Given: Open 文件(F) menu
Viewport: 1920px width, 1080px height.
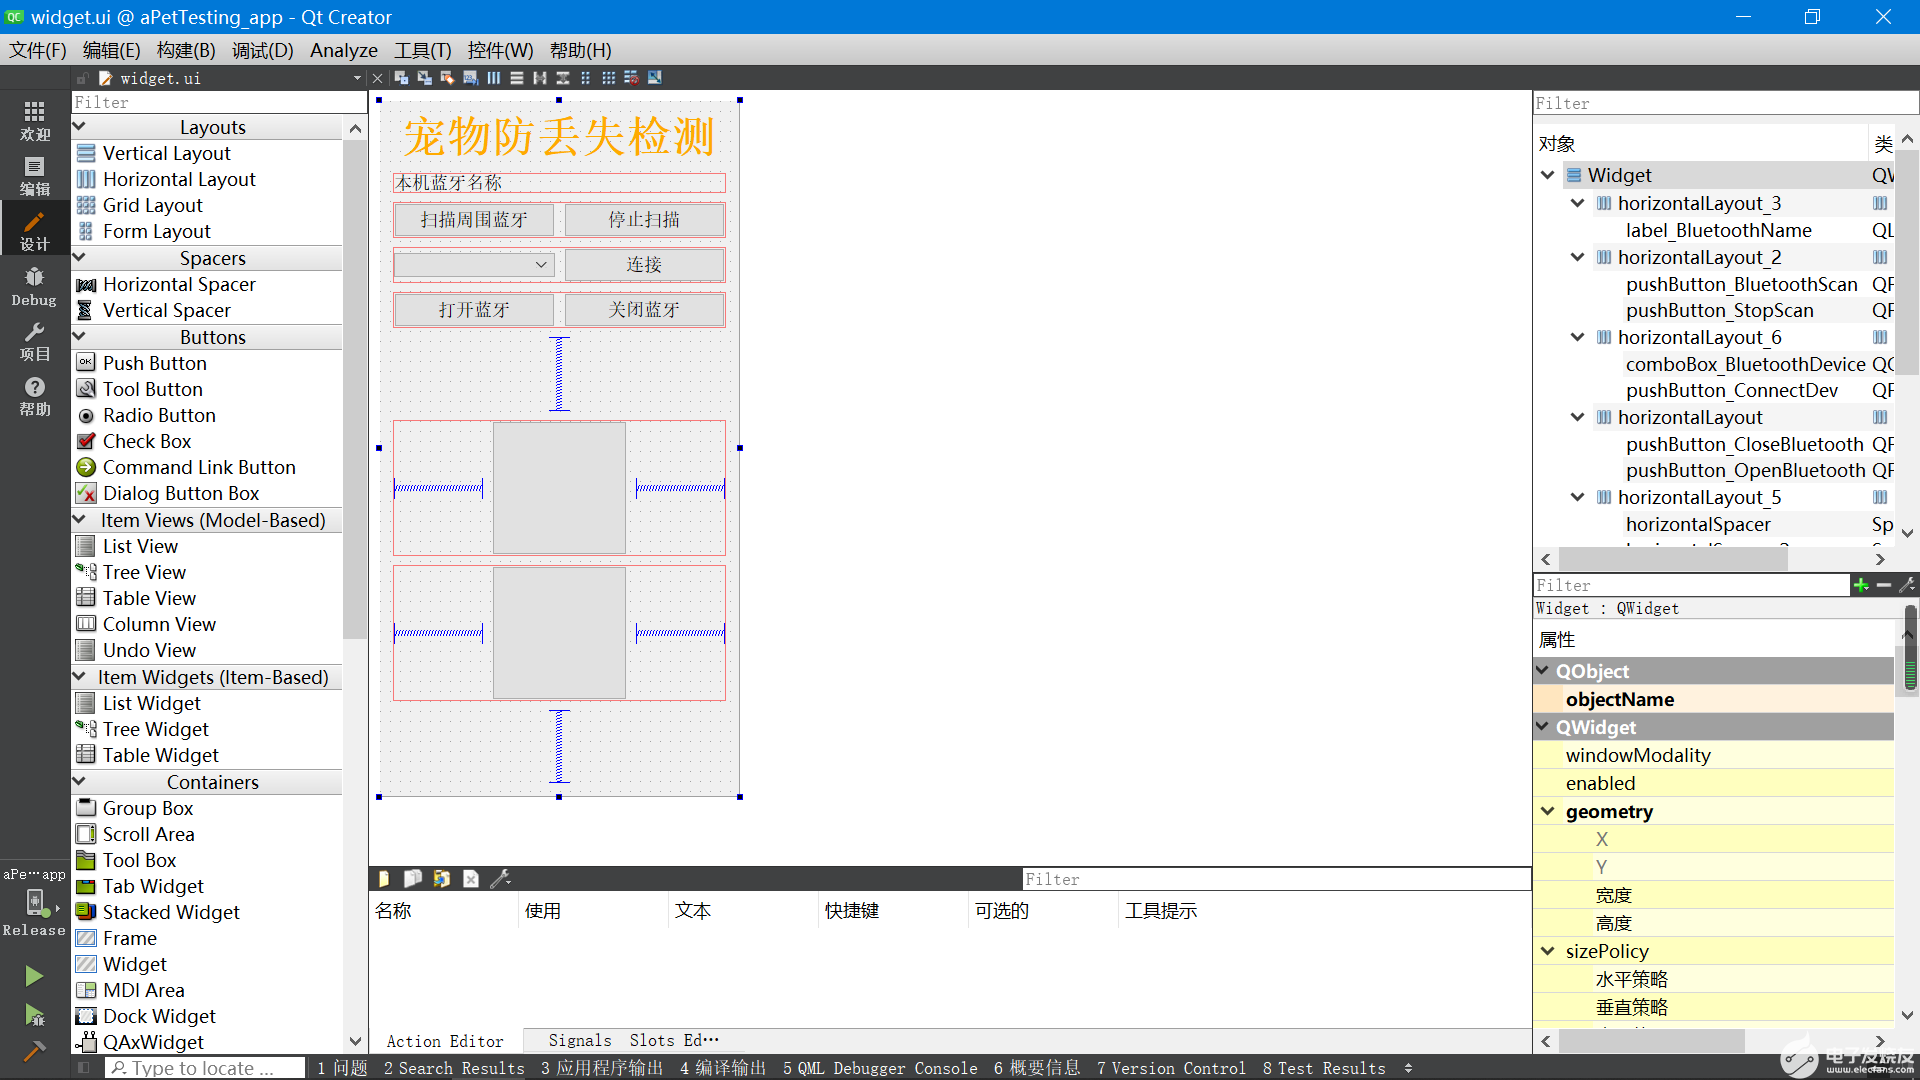Looking at the screenshot, I should (38, 50).
